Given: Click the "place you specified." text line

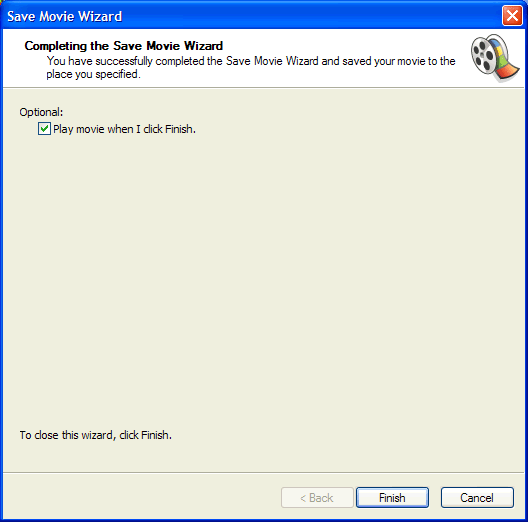Looking at the screenshot, I should pos(93,74).
